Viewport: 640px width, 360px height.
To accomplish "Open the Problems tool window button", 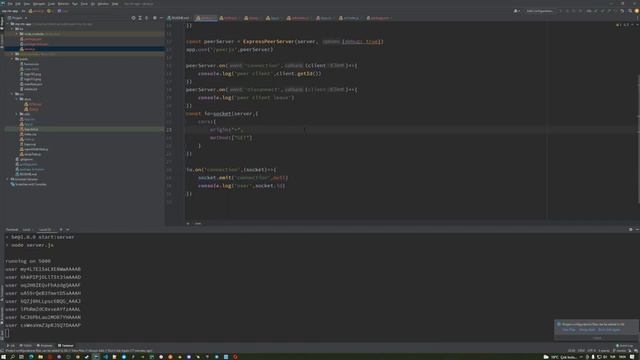I will [44, 346].
